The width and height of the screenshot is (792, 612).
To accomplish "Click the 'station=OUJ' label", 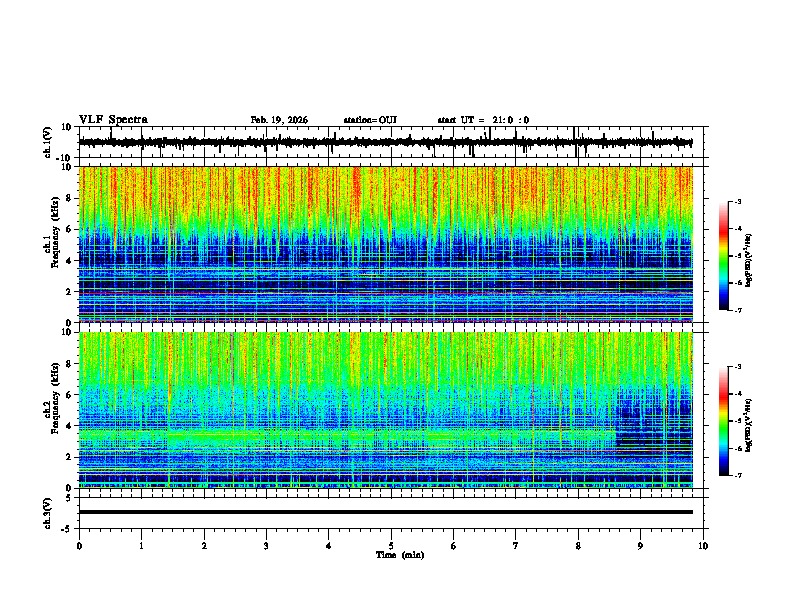I will coord(370,120).
